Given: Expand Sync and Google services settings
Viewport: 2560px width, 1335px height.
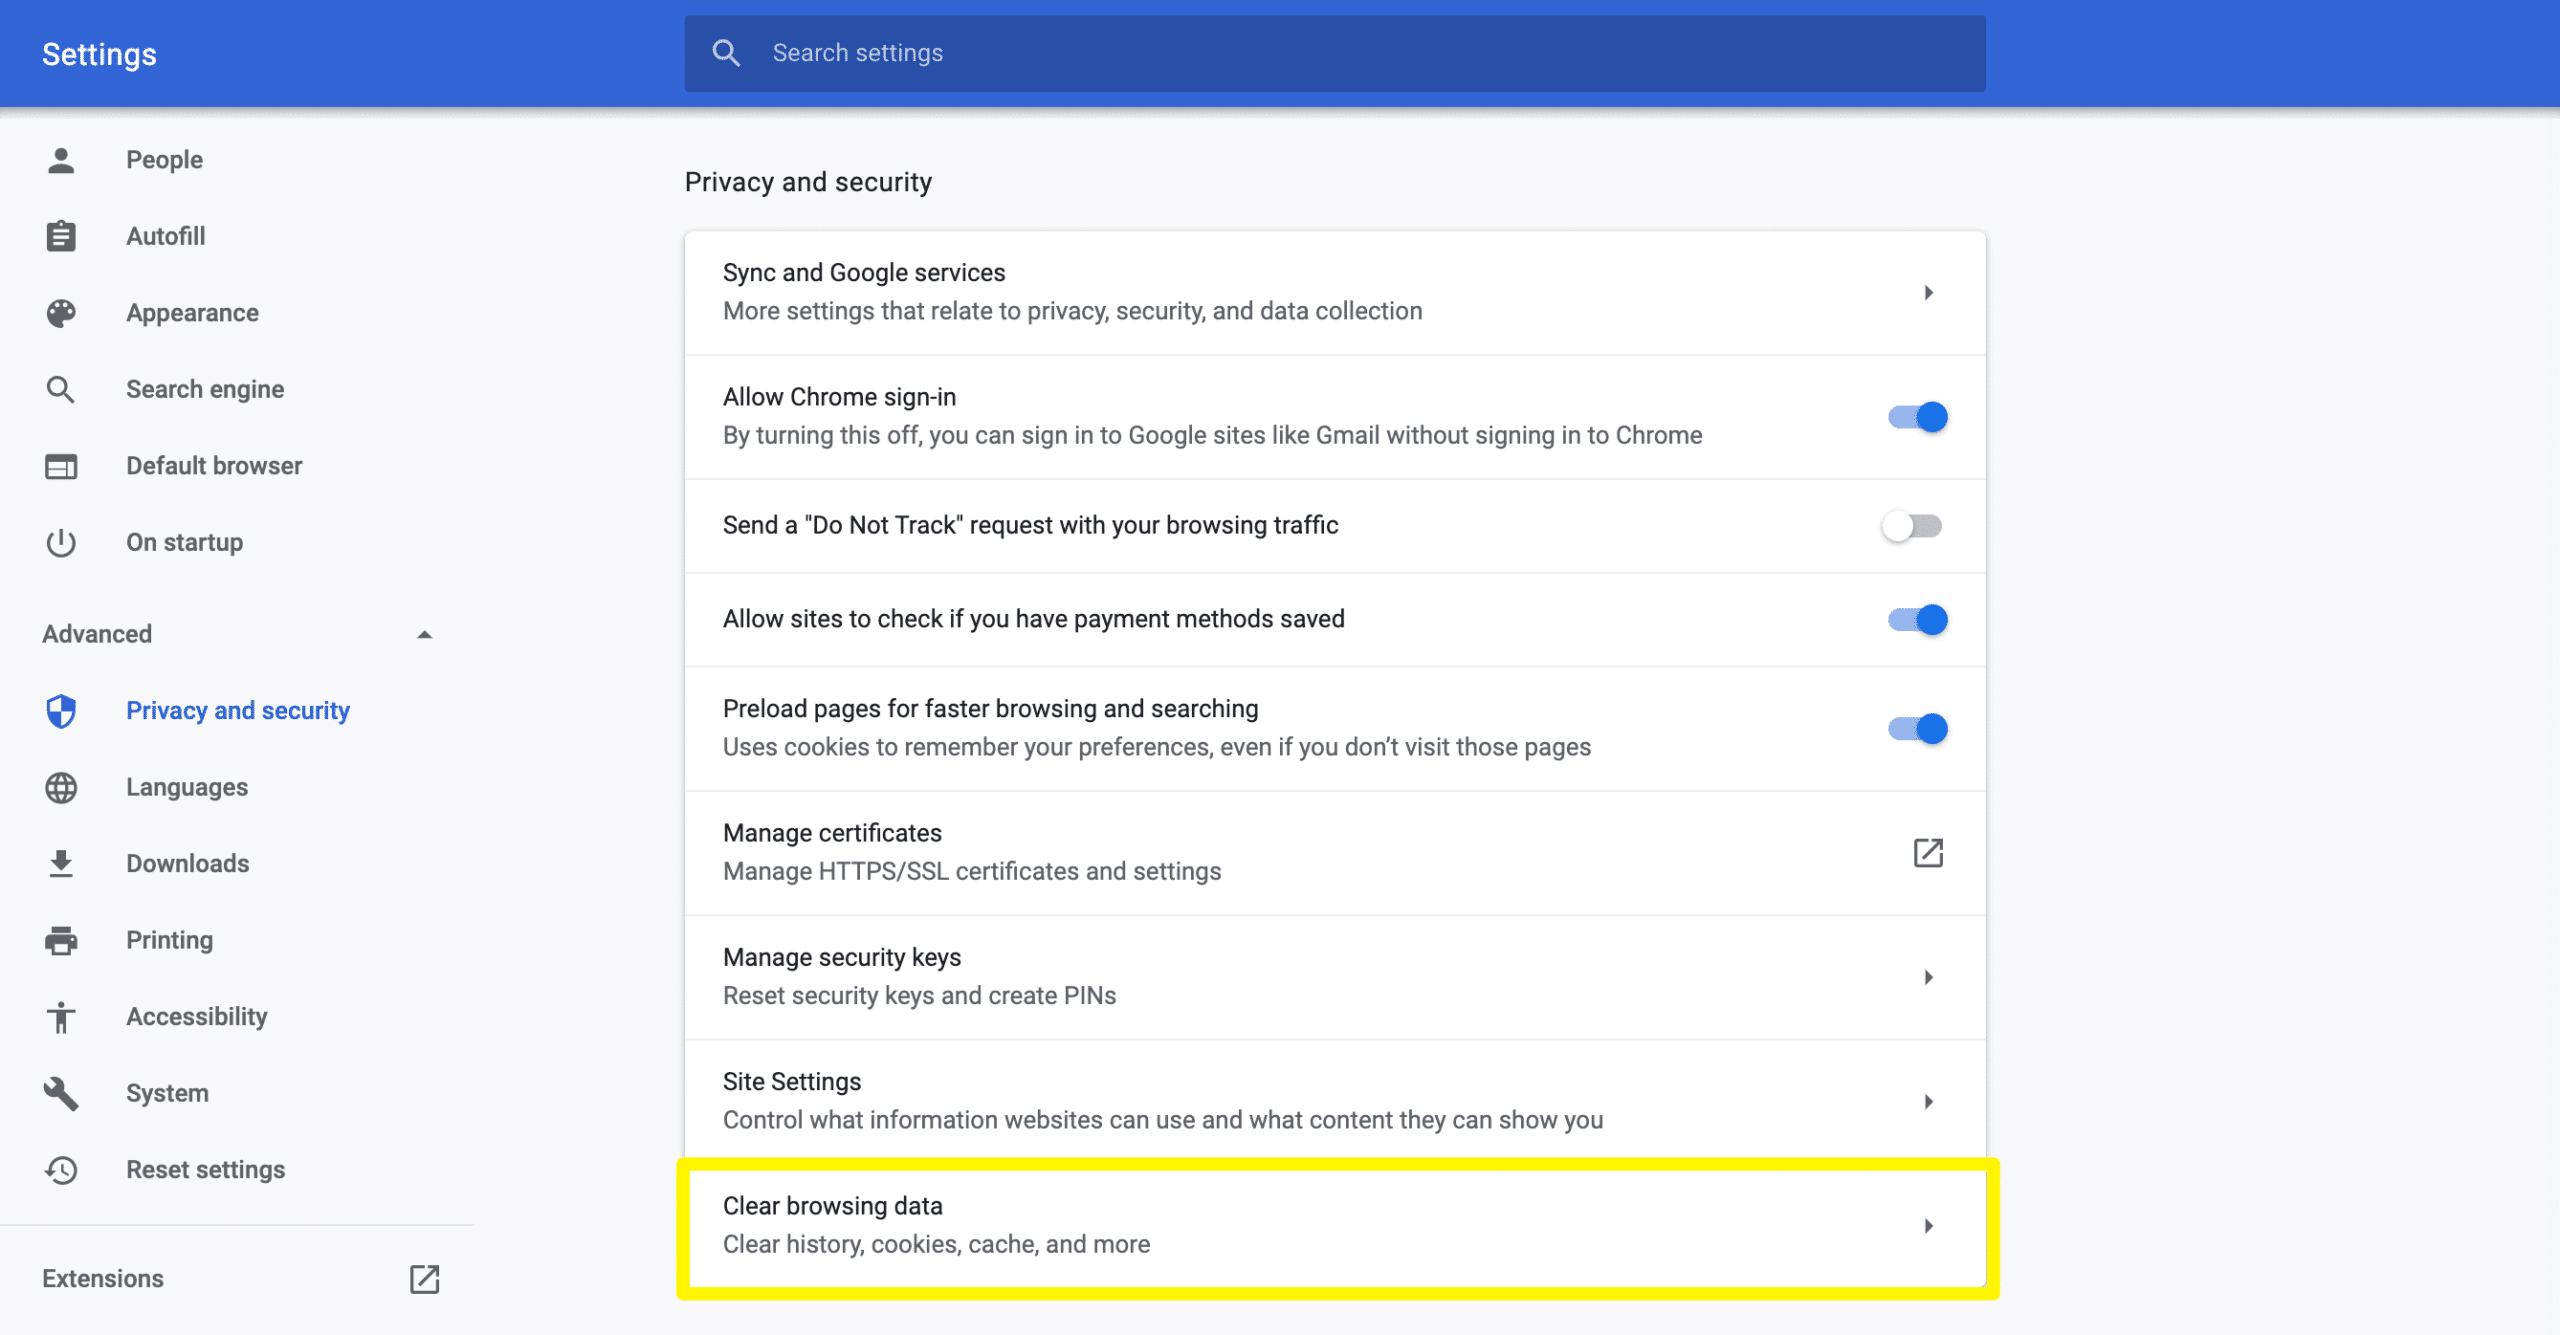Looking at the screenshot, I should (1928, 290).
